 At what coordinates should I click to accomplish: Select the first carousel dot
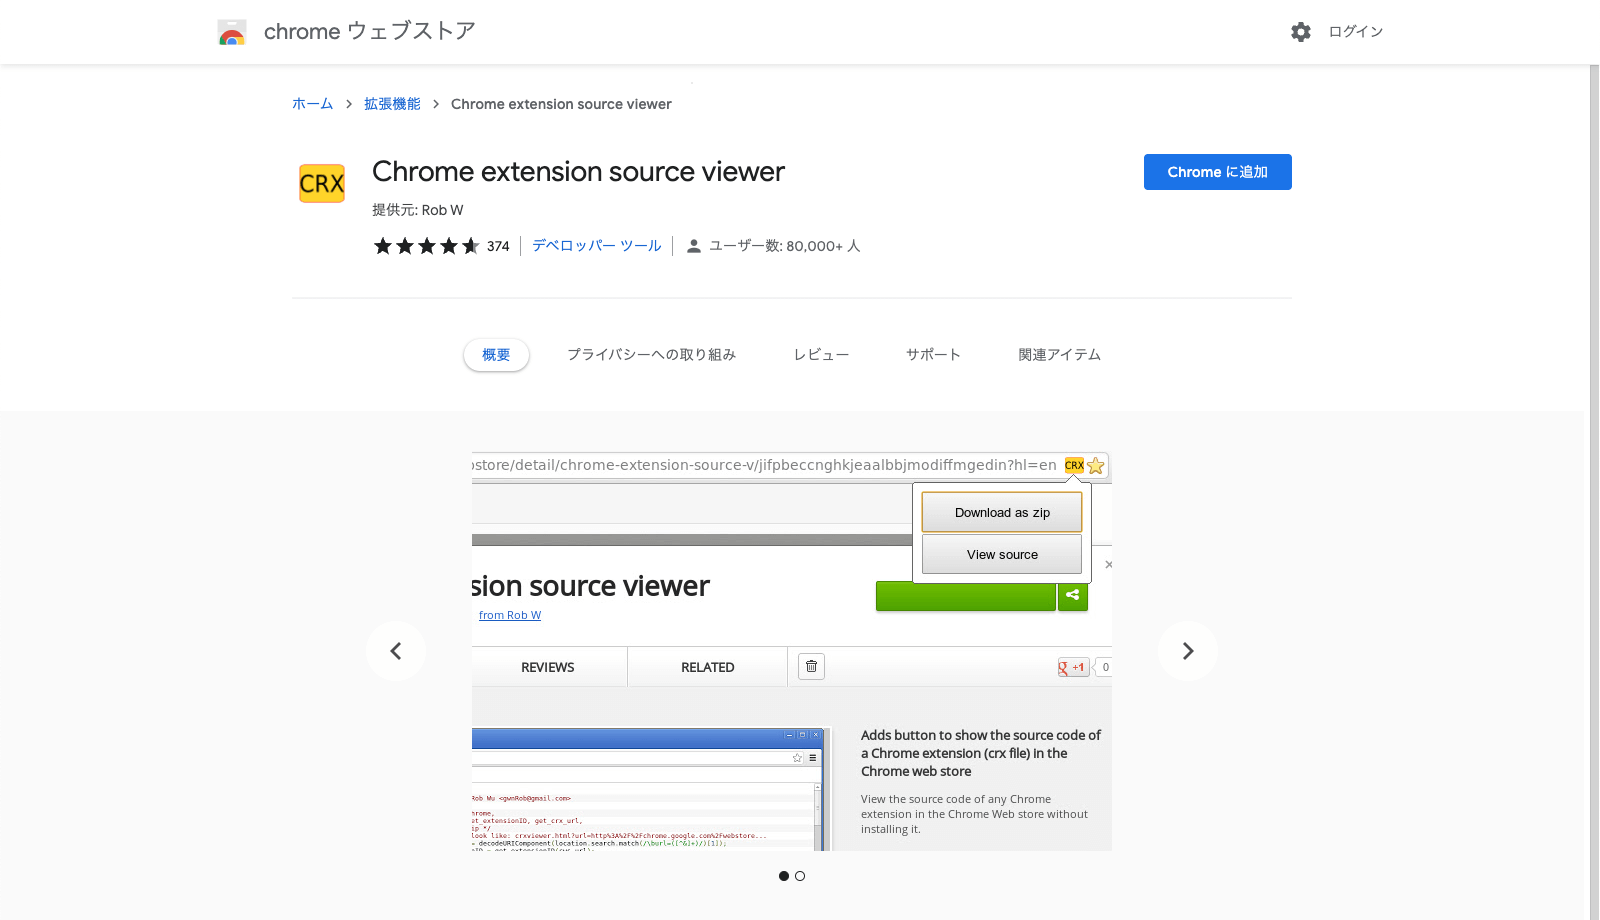pos(784,876)
